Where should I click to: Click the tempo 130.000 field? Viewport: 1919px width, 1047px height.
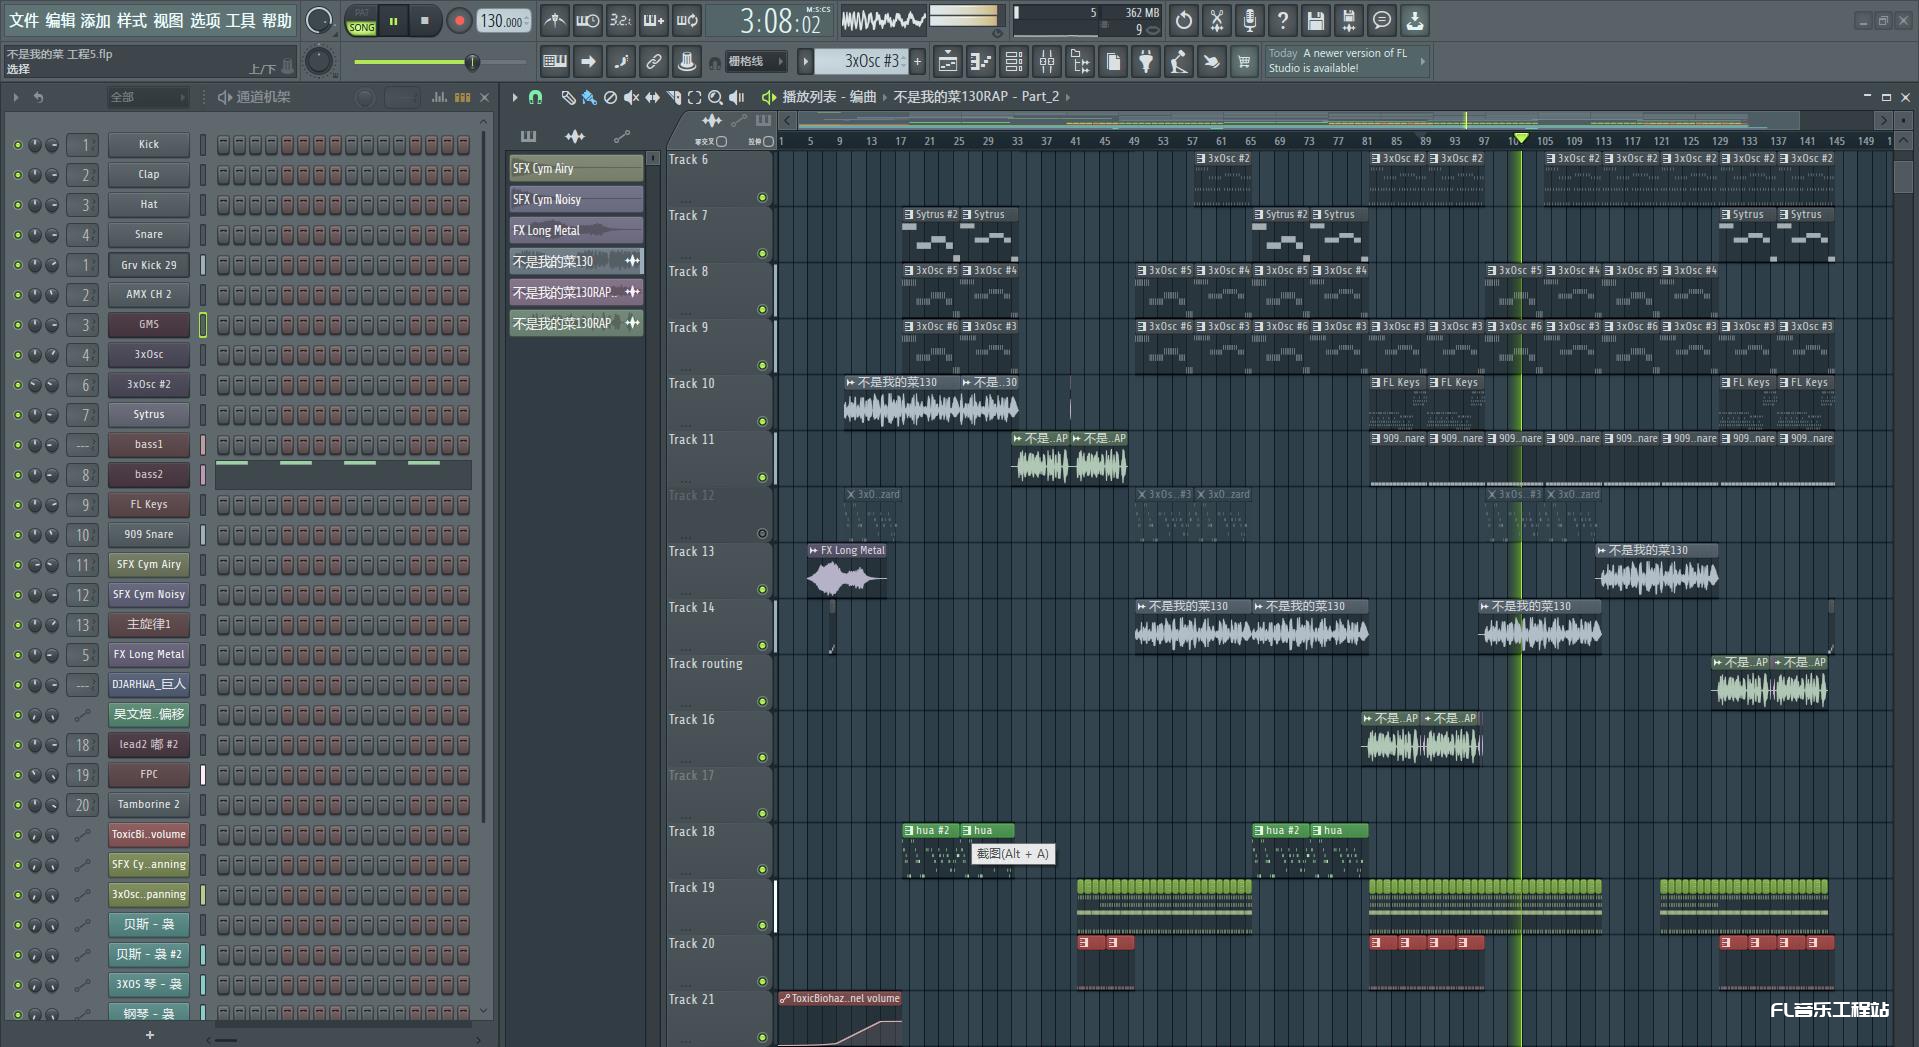(503, 20)
